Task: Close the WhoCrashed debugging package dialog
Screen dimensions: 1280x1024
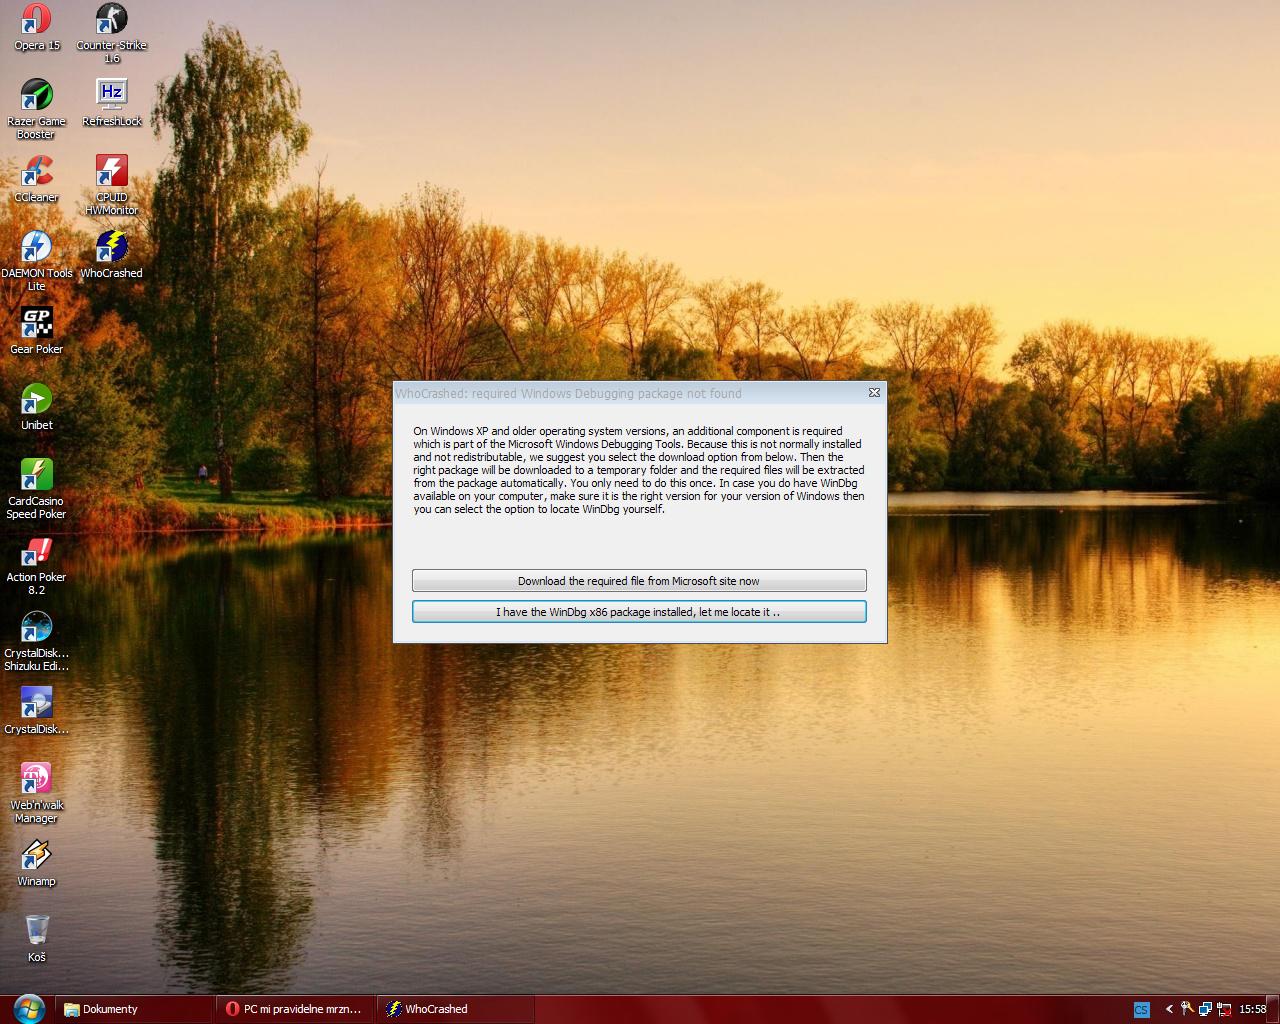Action: pyautogui.click(x=874, y=393)
